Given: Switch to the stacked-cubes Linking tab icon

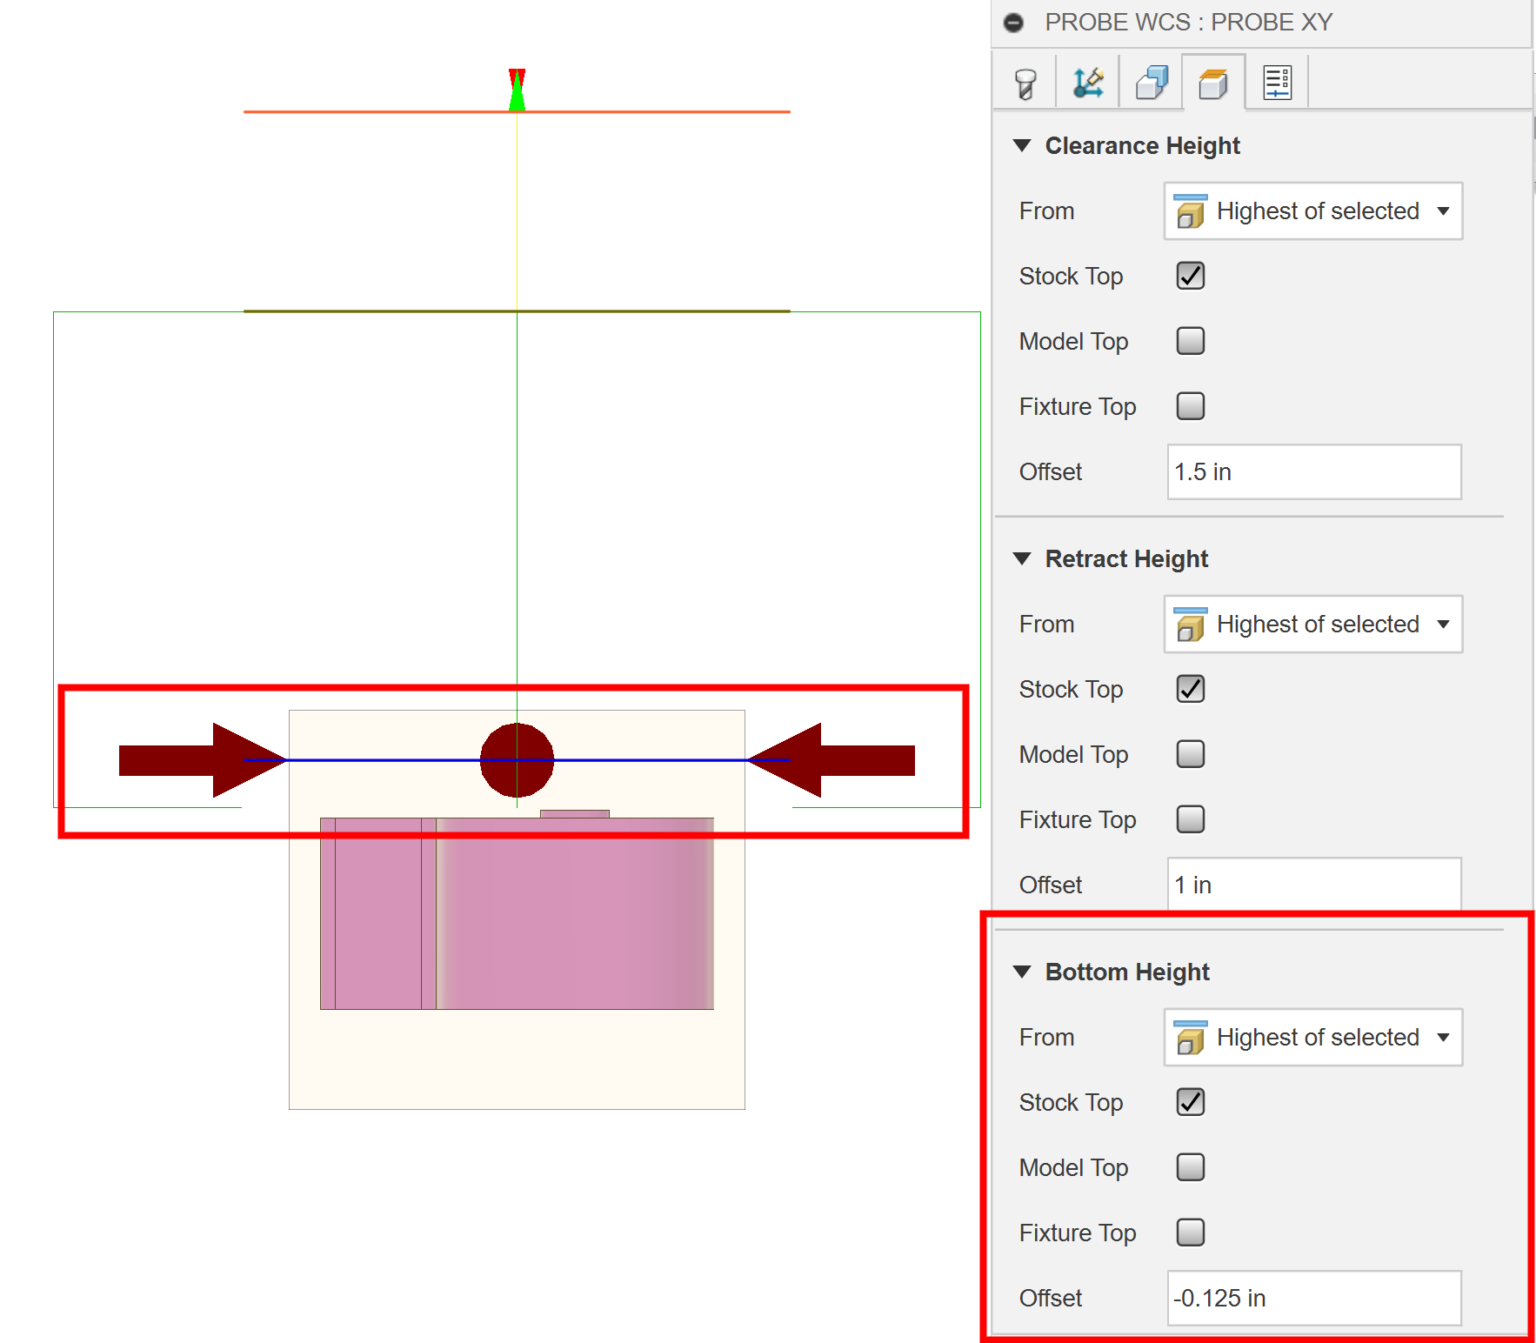Looking at the screenshot, I should 1150,81.
